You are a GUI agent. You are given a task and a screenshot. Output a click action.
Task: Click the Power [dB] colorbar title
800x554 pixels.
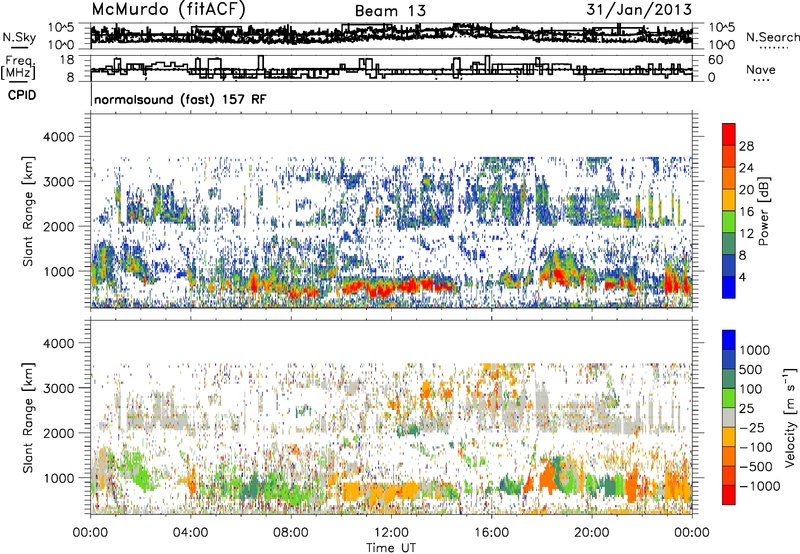(764, 211)
